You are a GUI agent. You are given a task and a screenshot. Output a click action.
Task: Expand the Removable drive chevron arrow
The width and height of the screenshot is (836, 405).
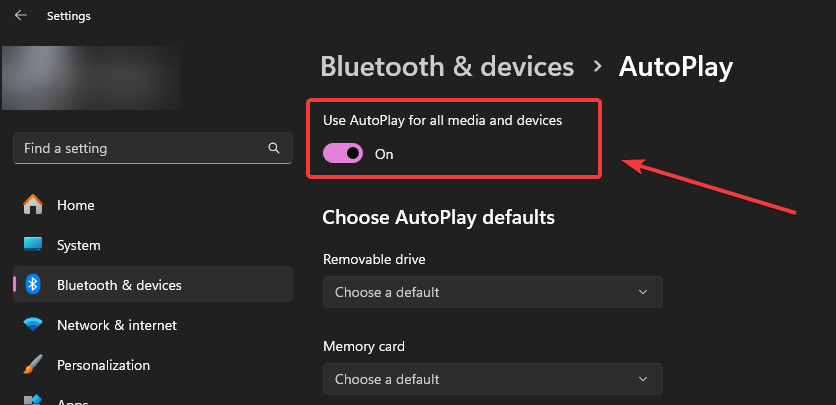tap(643, 292)
